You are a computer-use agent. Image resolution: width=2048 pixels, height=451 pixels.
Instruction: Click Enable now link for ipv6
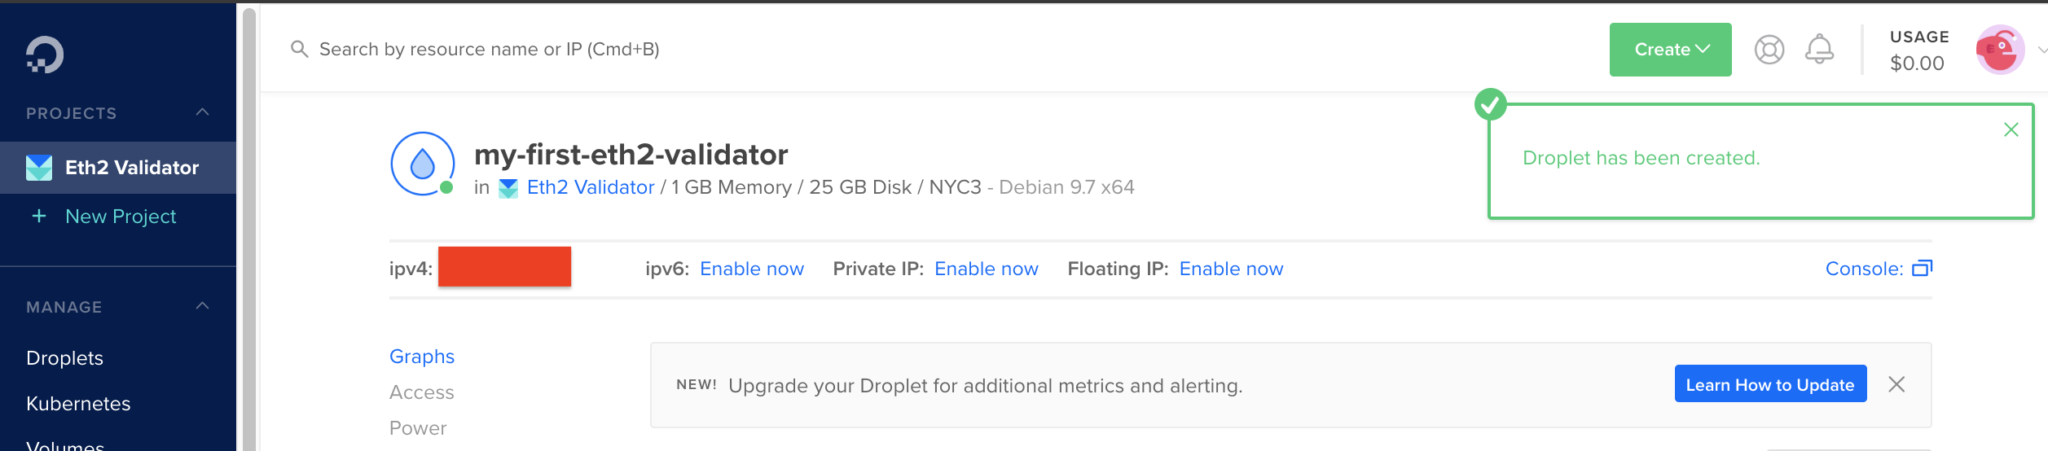(751, 268)
